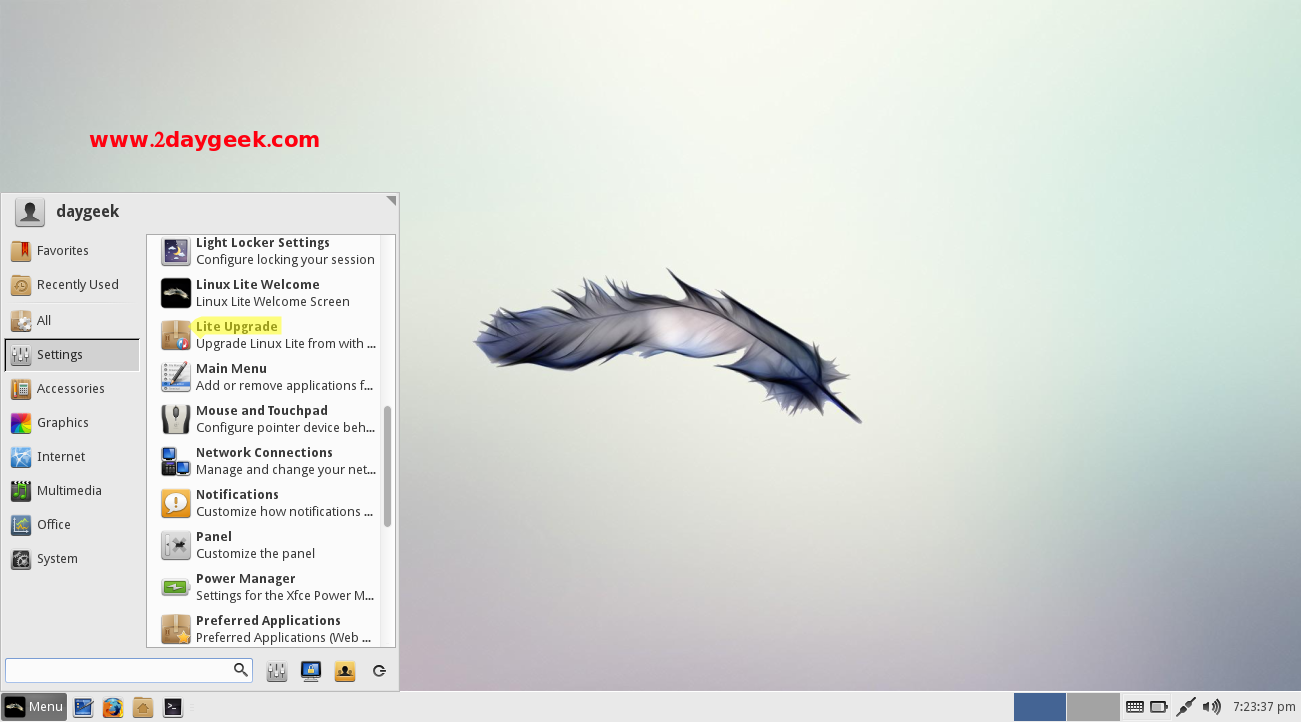Open the Favorites category
This screenshot has height=722, width=1301.
(x=62, y=251)
